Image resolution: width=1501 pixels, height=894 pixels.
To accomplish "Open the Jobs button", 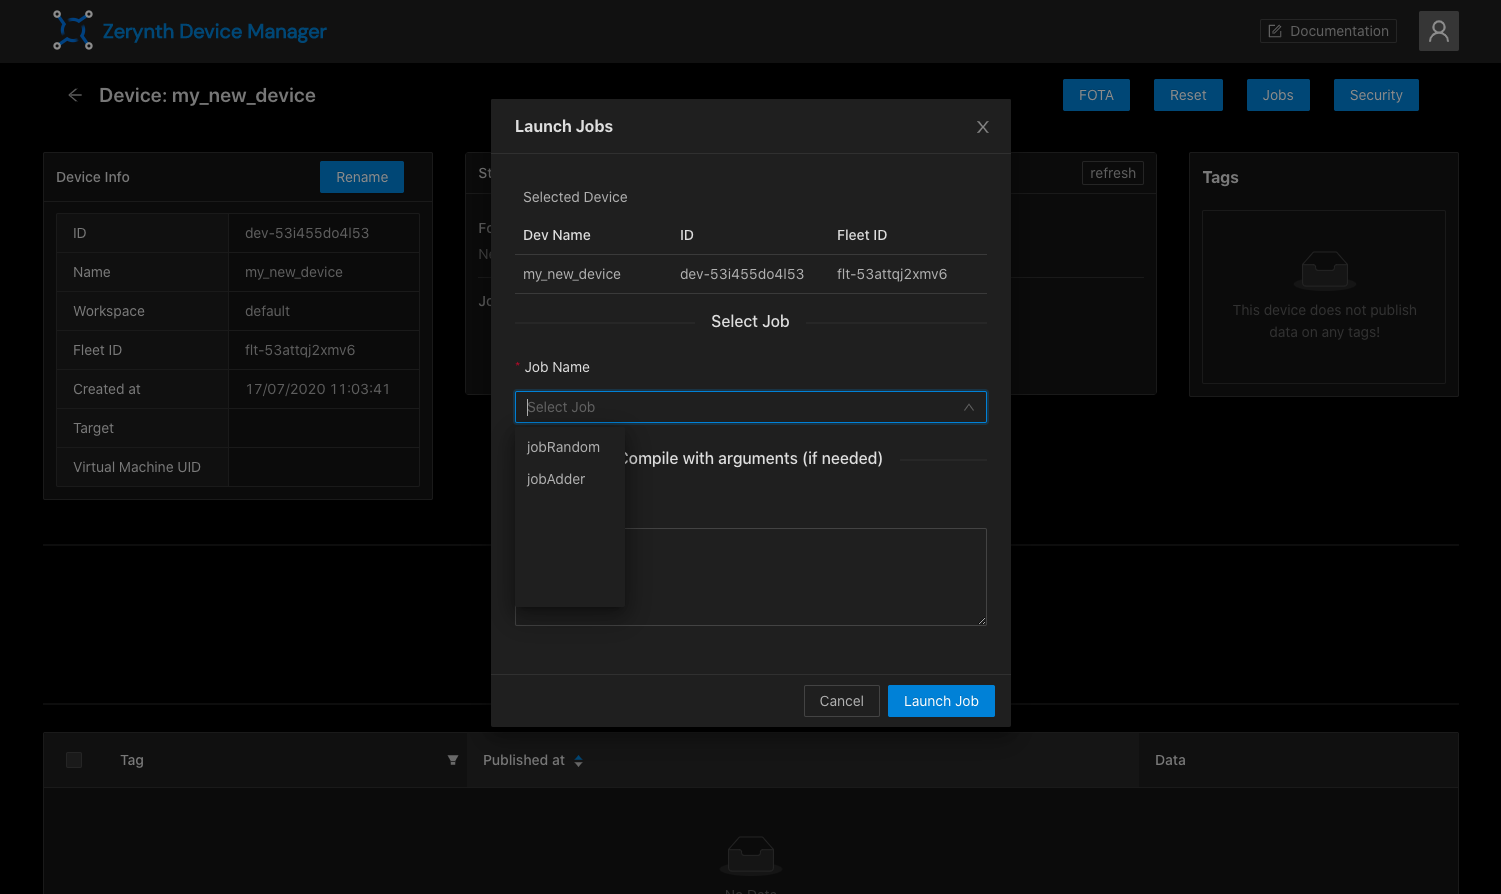I will 1278,95.
